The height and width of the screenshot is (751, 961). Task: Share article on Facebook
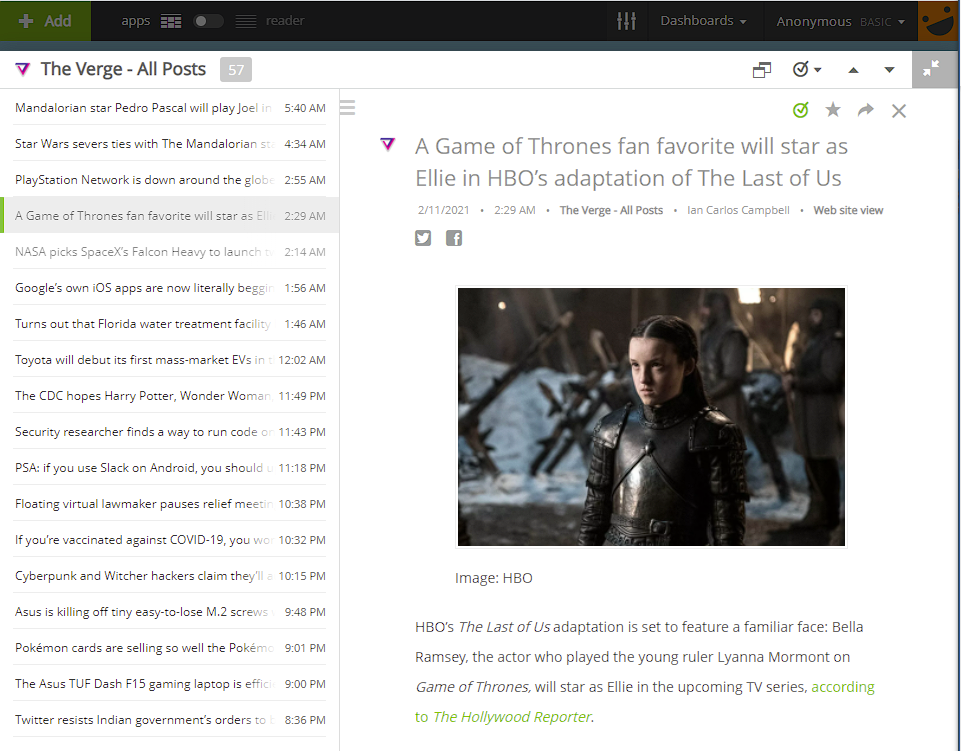[x=454, y=238]
